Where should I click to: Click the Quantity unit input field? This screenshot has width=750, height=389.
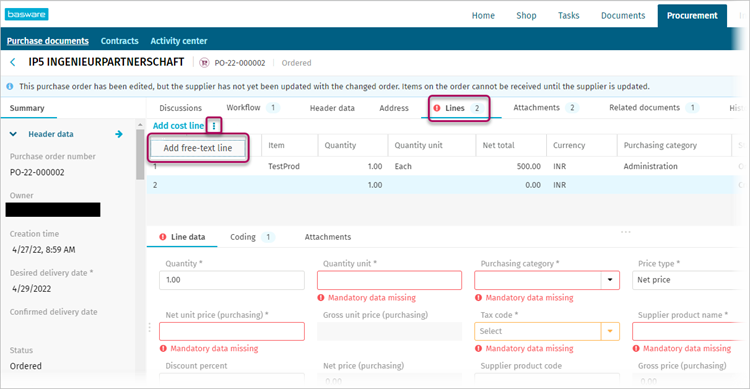(x=389, y=280)
